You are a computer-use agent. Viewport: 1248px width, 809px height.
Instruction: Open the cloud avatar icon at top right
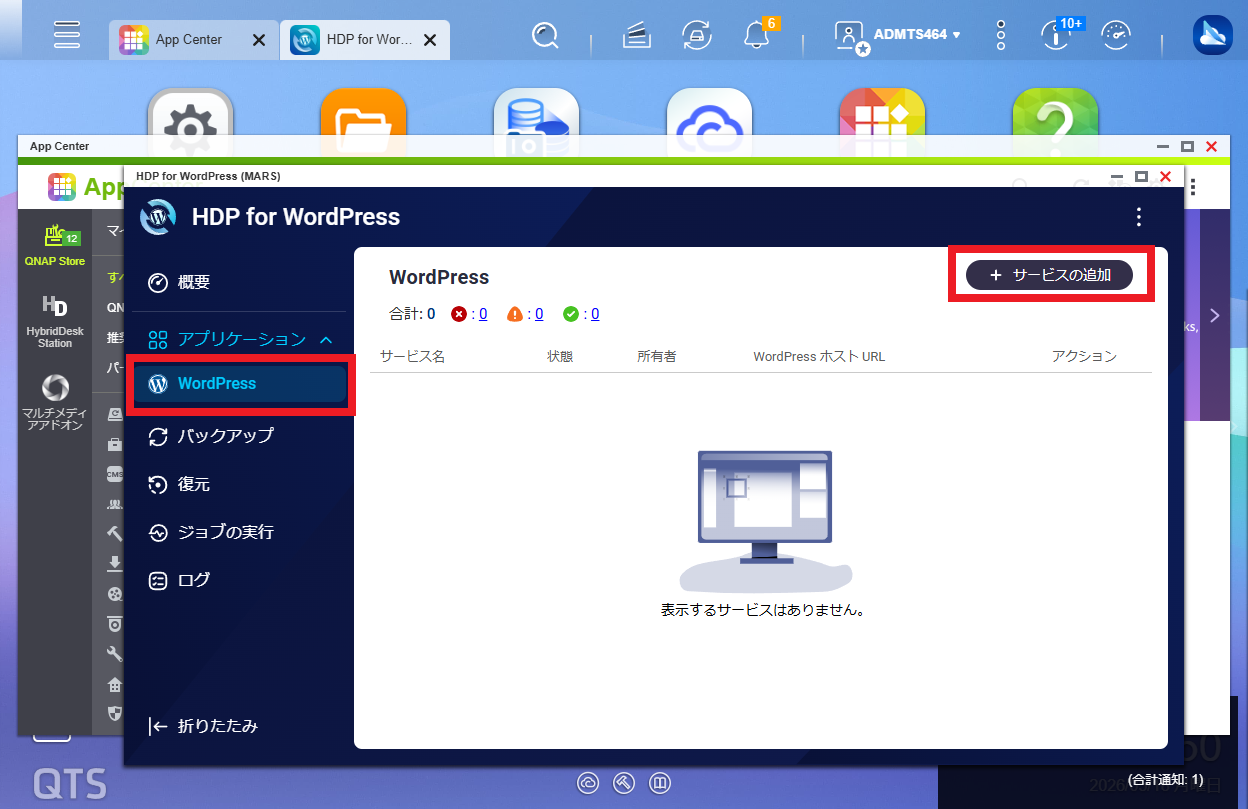(x=1213, y=35)
